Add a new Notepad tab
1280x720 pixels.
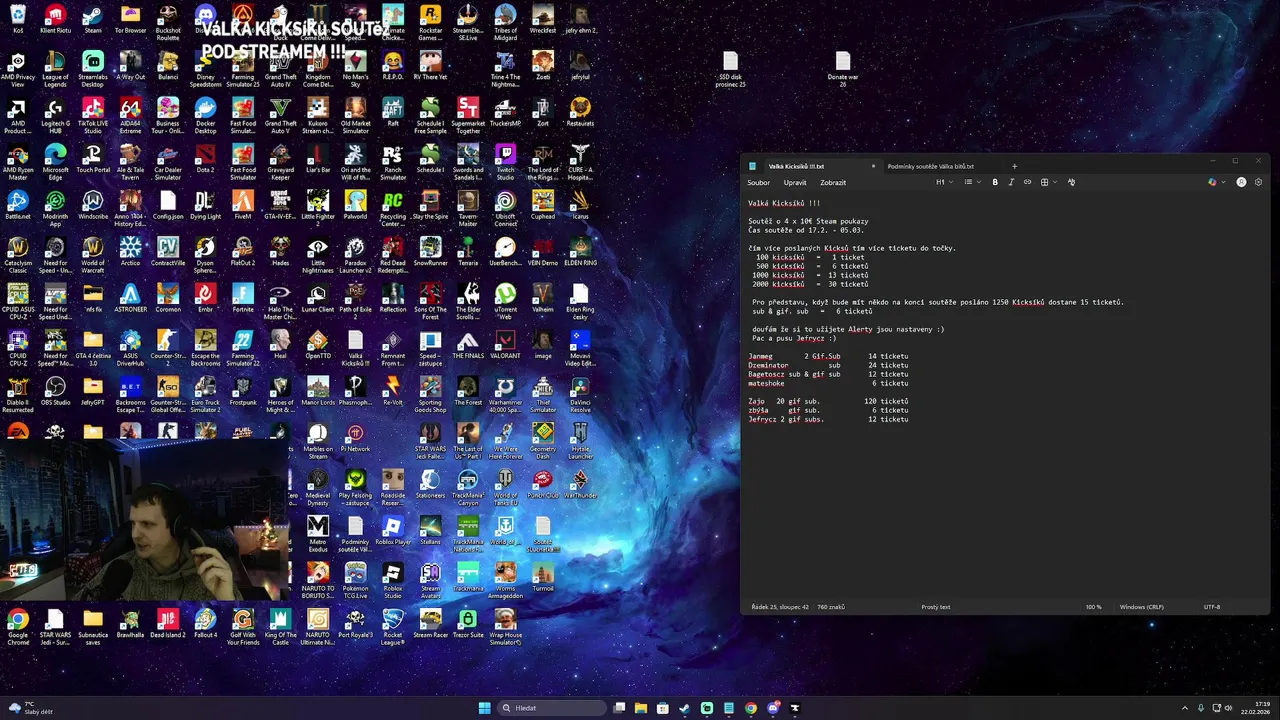tap(1014, 166)
